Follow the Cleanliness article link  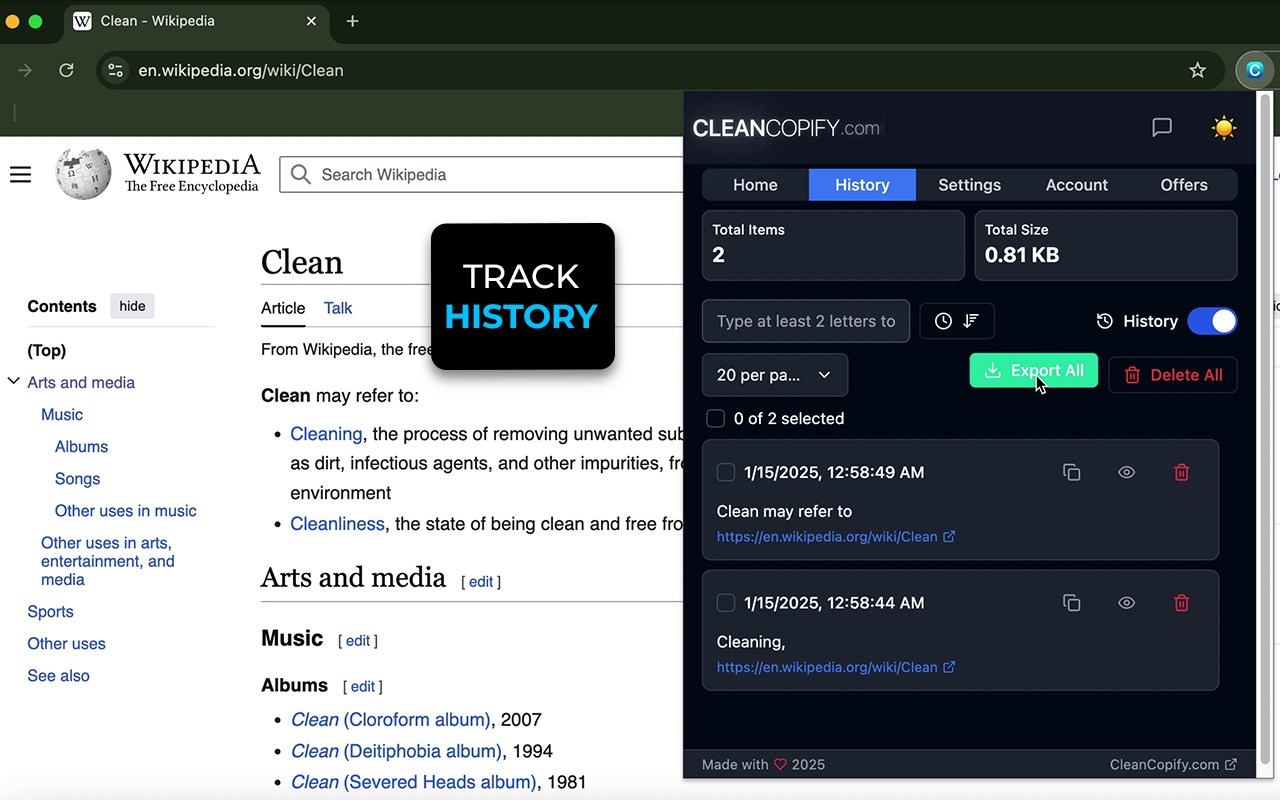pyautogui.click(x=337, y=524)
